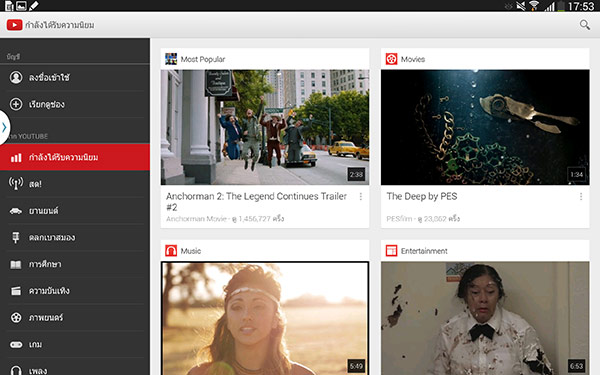Open the browse channels row with the plus icon

tap(75, 104)
